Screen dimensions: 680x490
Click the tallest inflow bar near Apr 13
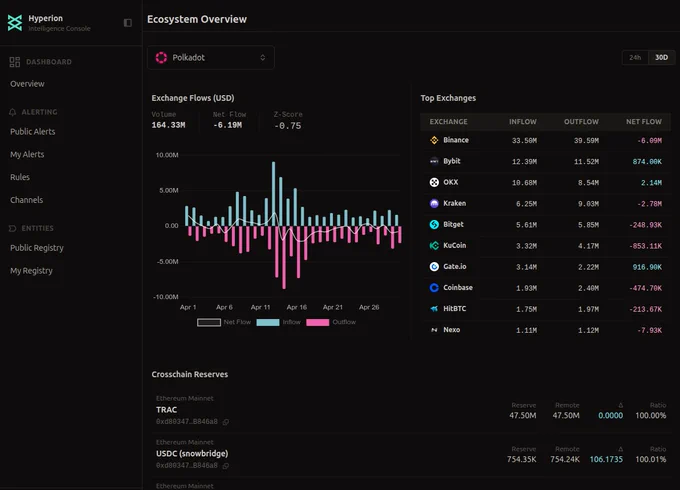(273, 194)
